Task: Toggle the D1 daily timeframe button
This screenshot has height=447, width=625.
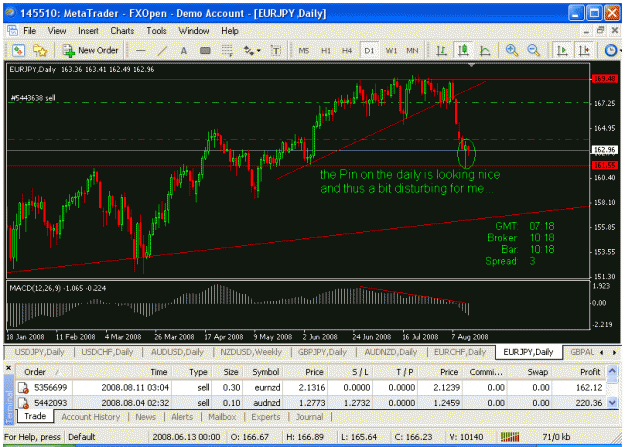Action: coord(369,51)
